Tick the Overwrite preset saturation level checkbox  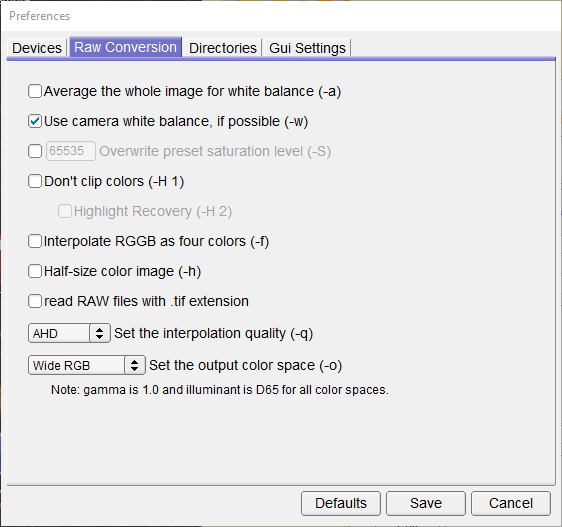(35, 151)
